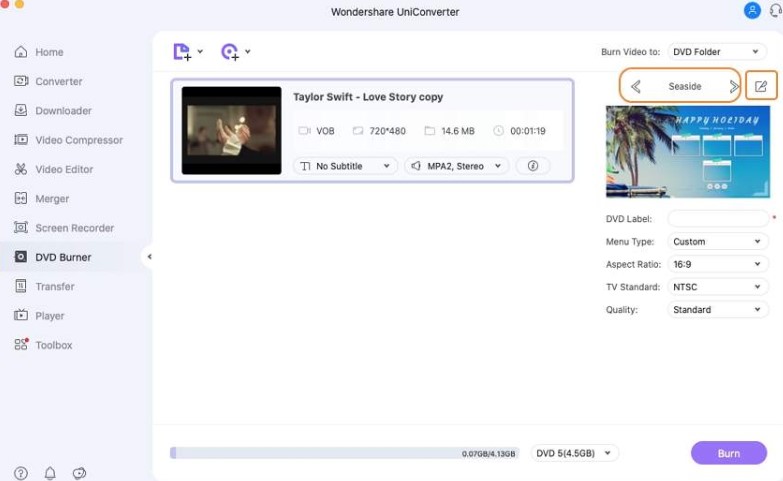783x481 pixels.
Task: Open Screen Recorder section
Action: point(74,228)
